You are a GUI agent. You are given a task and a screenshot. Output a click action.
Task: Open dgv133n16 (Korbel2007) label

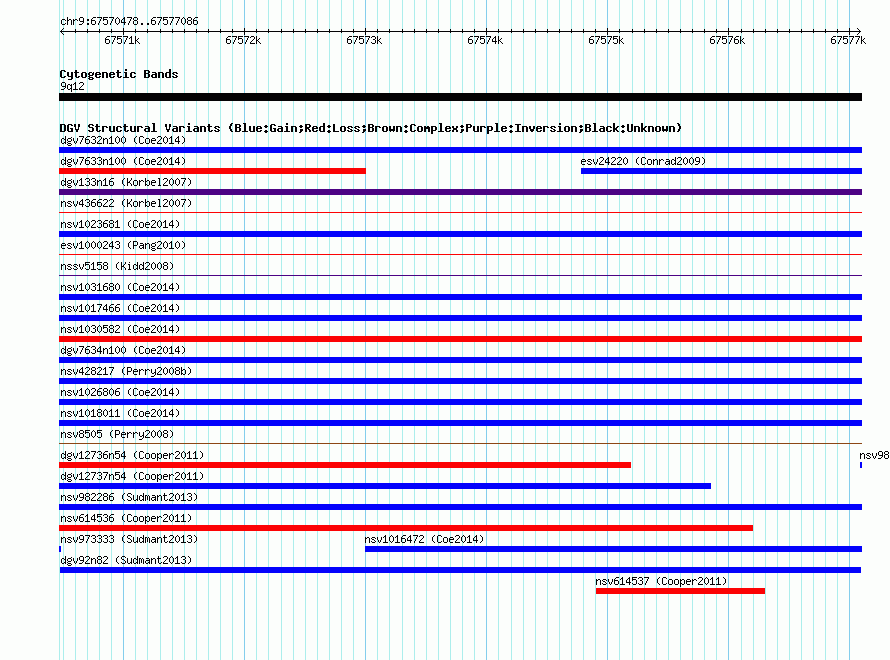pyautogui.click(x=126, y=182)
